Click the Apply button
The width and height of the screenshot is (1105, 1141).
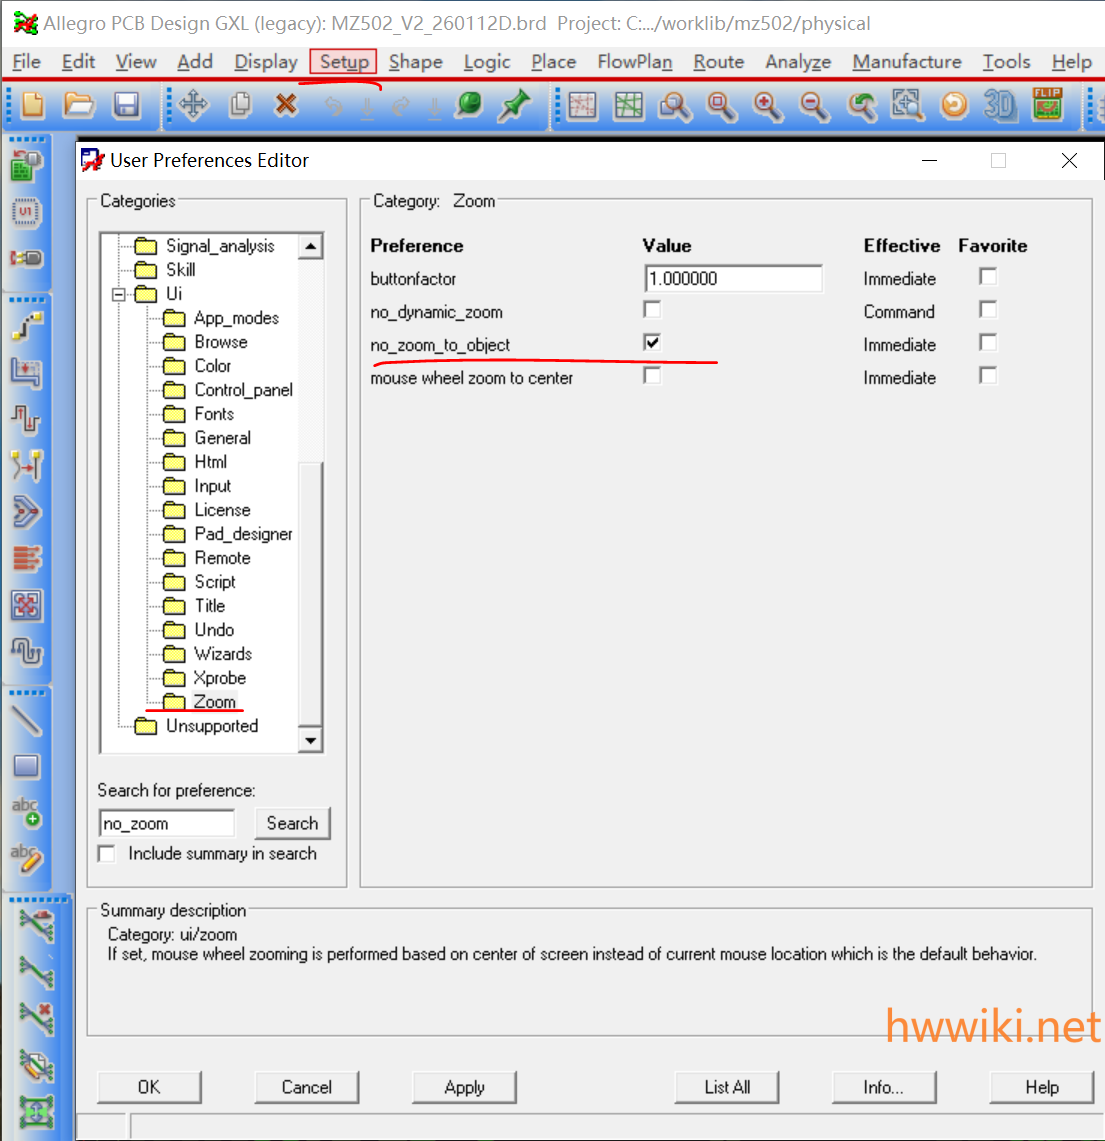[x=464, y=1087]
